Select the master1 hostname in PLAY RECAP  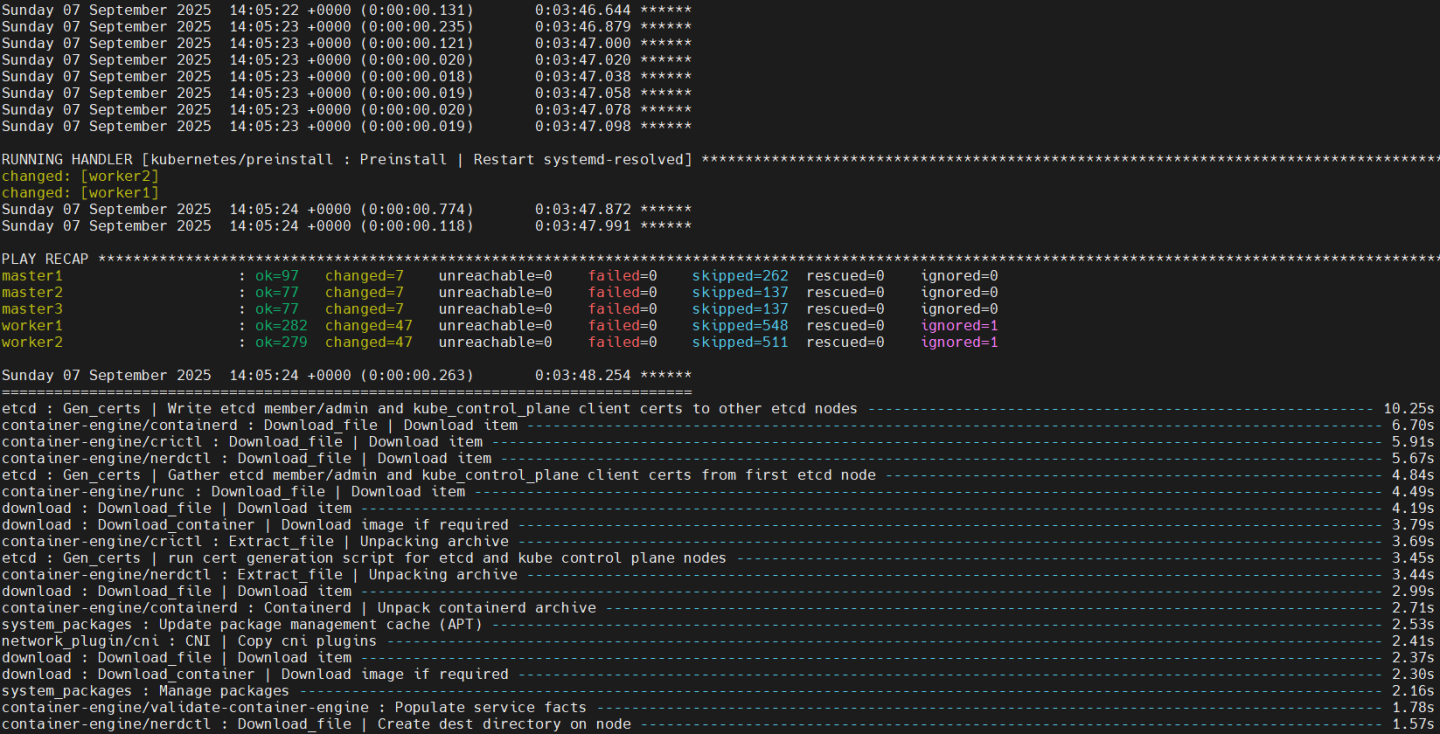click(x=32, y=275)
